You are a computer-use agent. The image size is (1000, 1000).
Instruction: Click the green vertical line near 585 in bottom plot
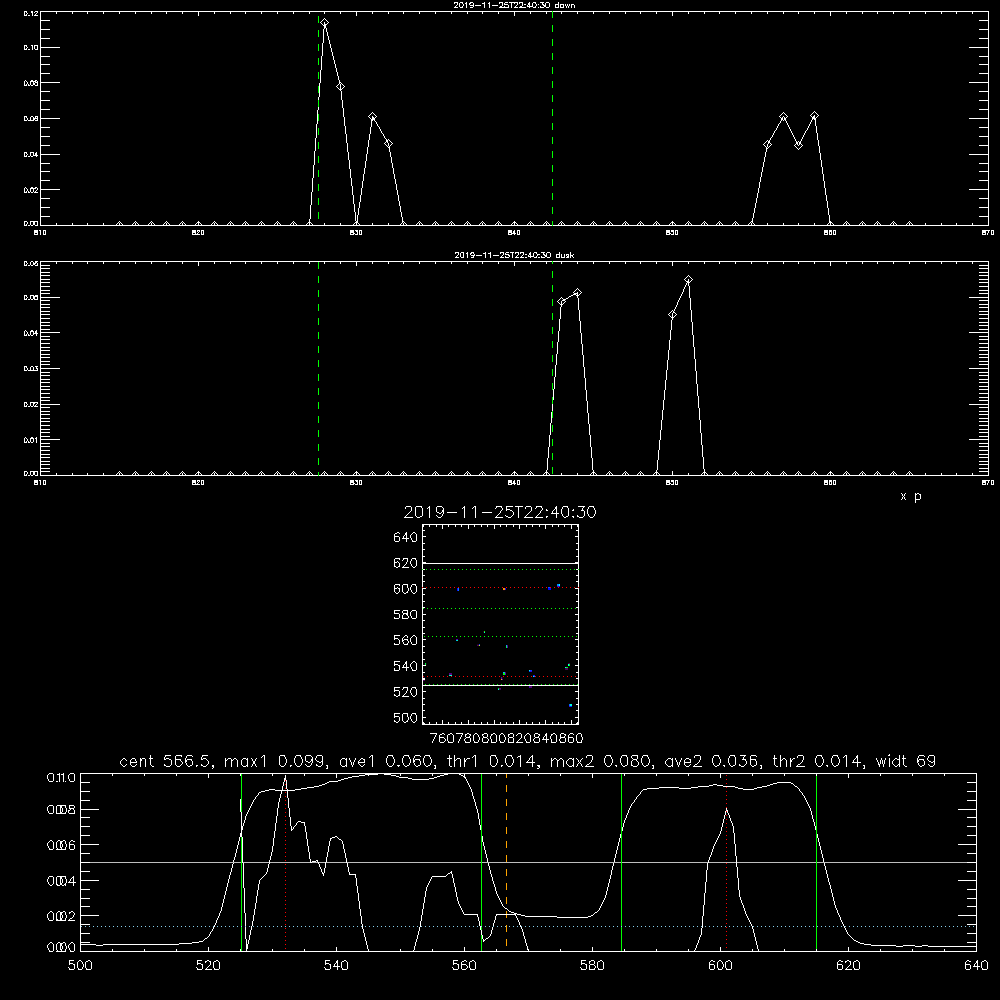pyautogui.click(x=621, y=861)
